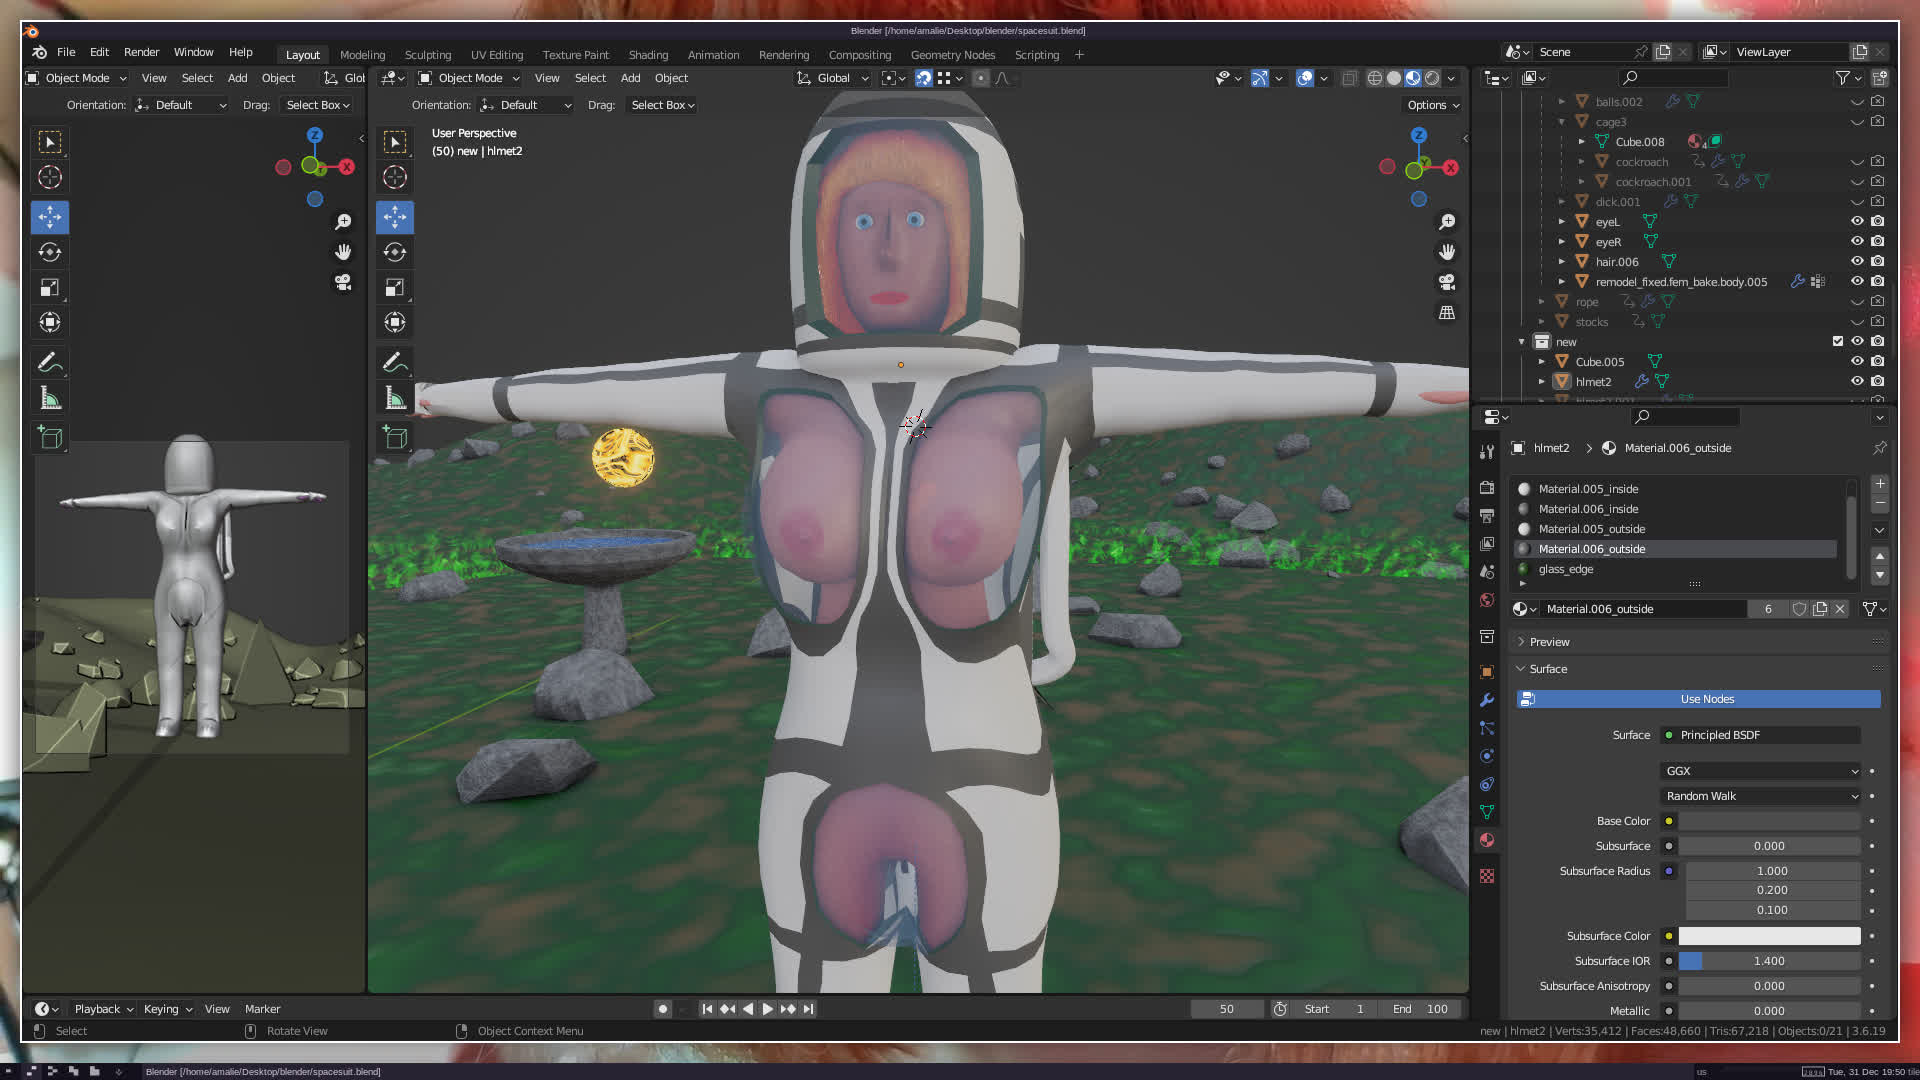Select the Rotate tool in main viewport toolbar

point(395,252)
